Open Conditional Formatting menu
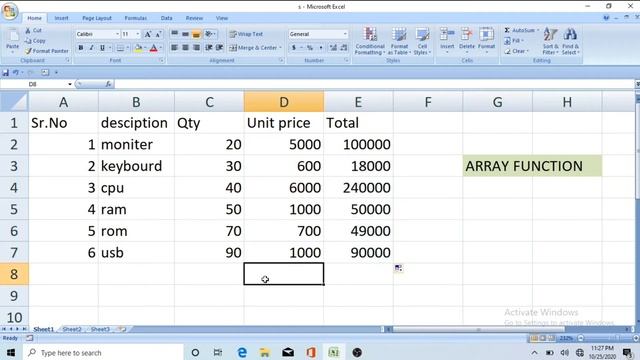The height and width of the screenshot is (360, 640). coord(370,41)
